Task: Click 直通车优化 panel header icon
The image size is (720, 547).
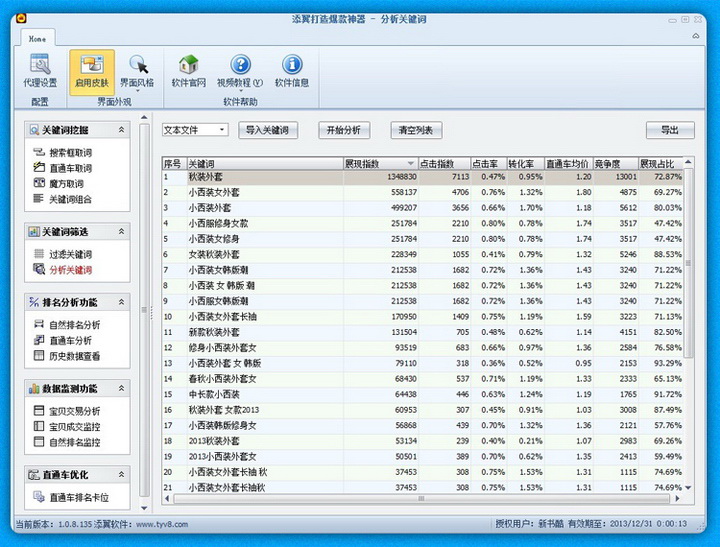Action: click(34, 474)
